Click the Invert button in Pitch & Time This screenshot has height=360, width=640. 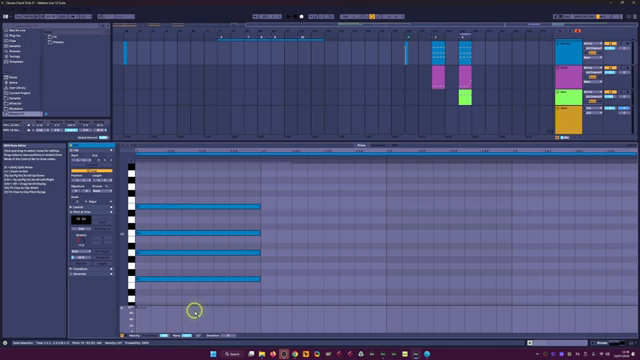click(x=102, y=222)
